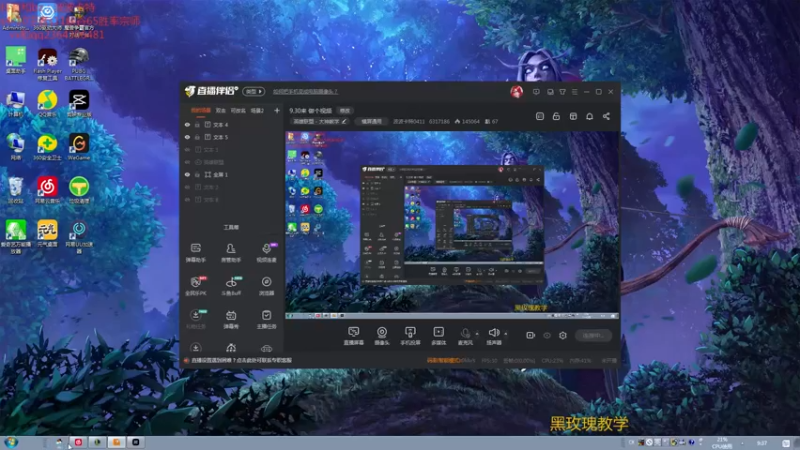
Task: Toggle the lock on 文本 5
Action: pyautogui.click(x=197, y=137)
